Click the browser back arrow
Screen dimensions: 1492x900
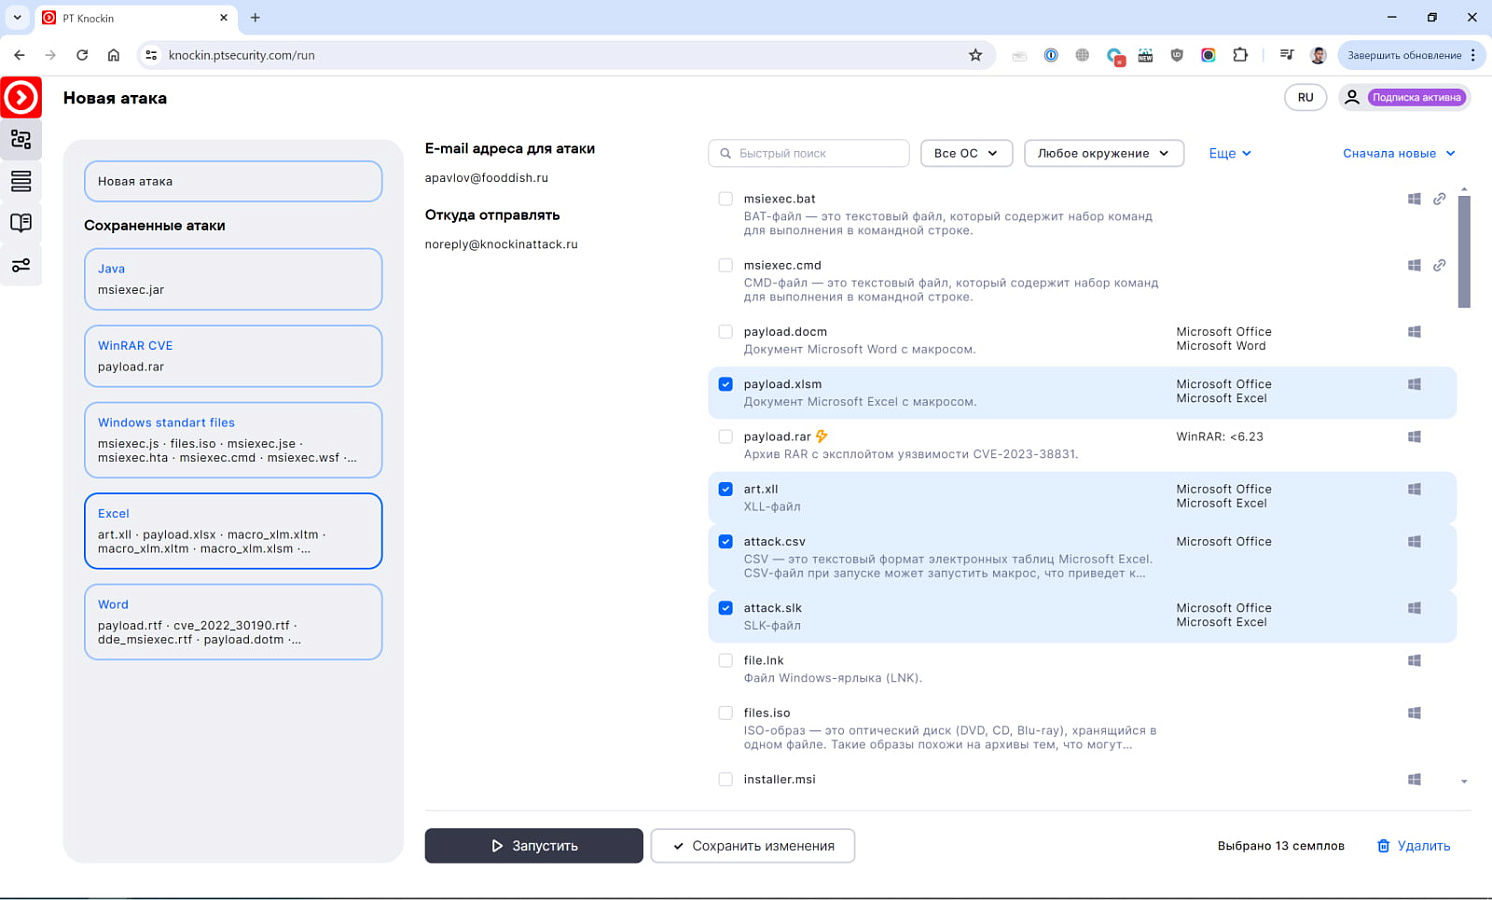click(19, 55)
